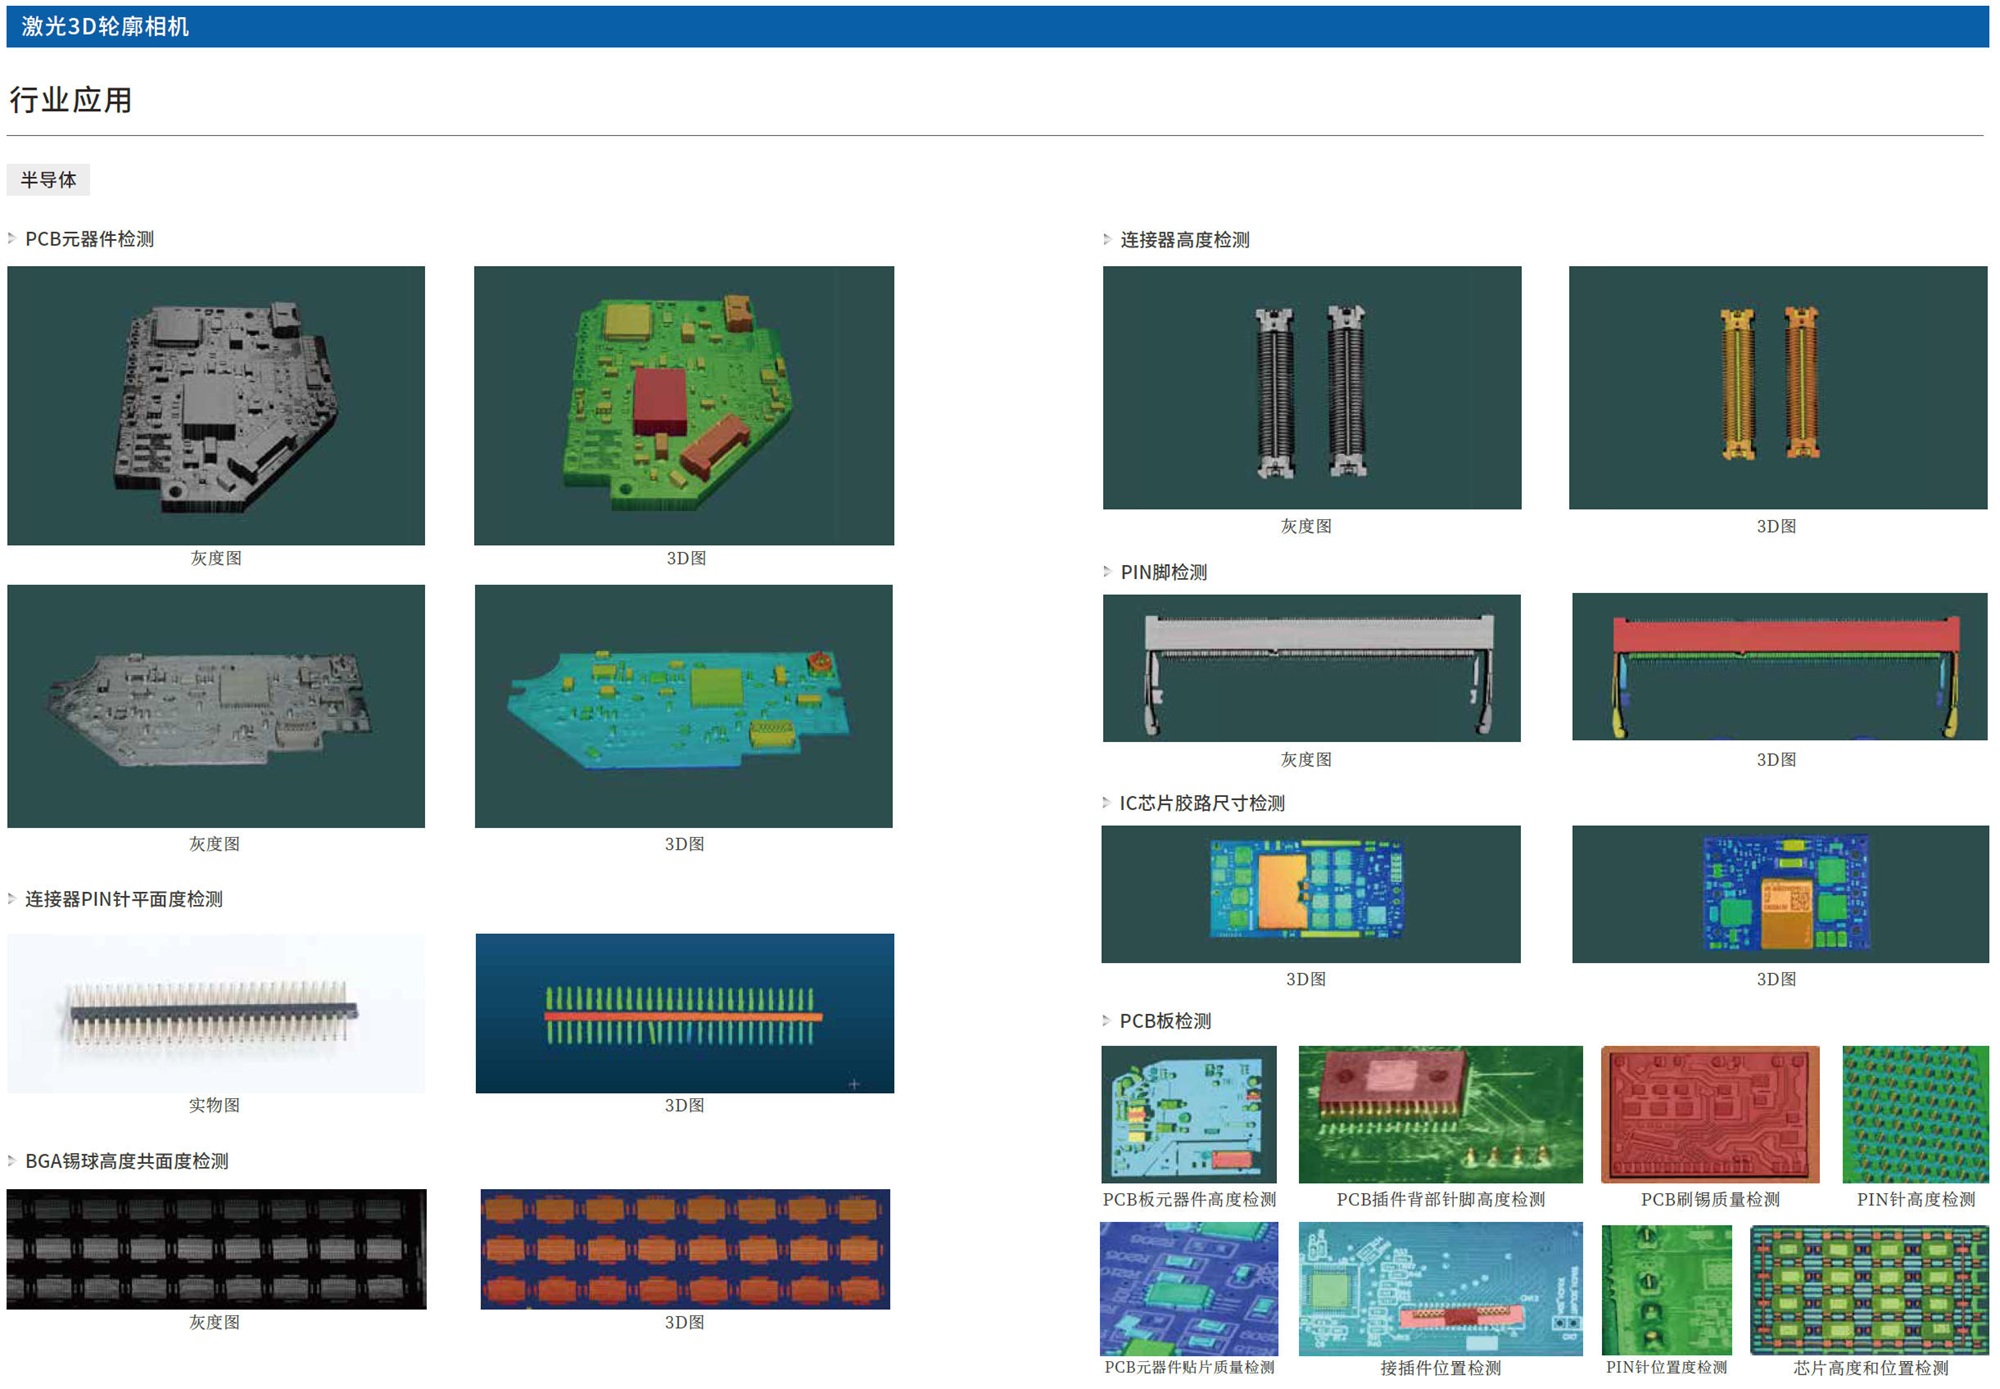The height and width of the screenshot is (1389, 2000).
Task: Open the PCB板元器件高度检测 thumbnail
Action: point(1189,1114)
